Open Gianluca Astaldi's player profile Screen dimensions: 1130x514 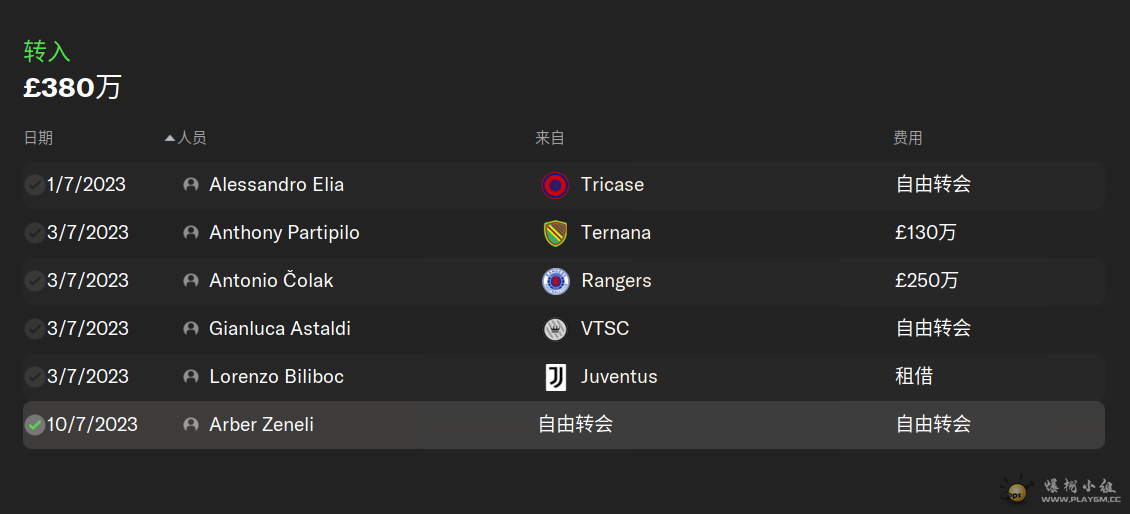pyautogui.click(x=280, y=329)
